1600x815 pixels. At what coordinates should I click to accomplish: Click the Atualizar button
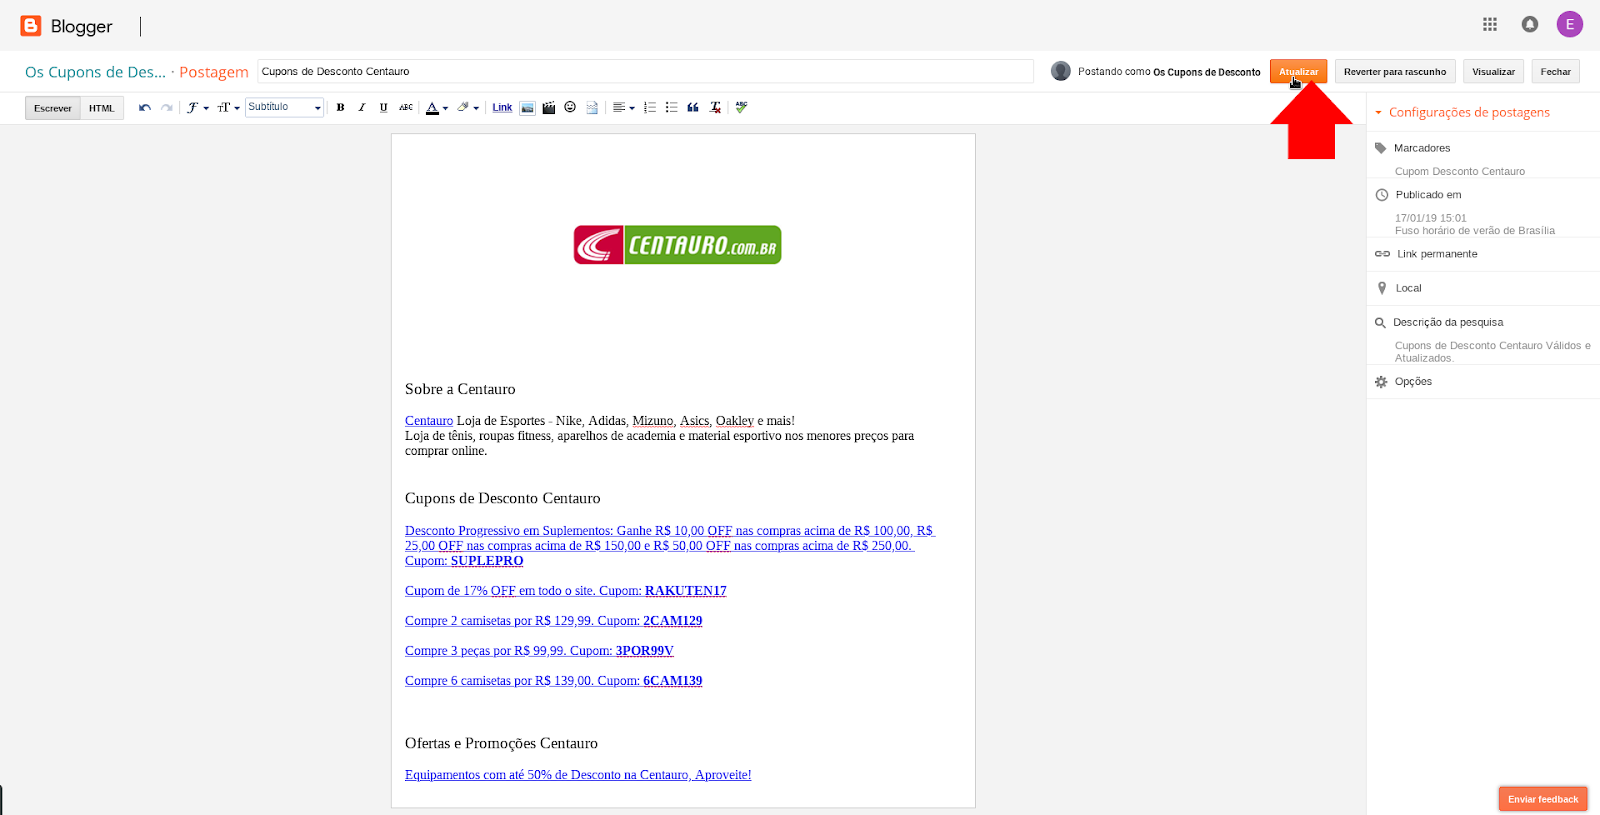click(x=1298, y=72)
